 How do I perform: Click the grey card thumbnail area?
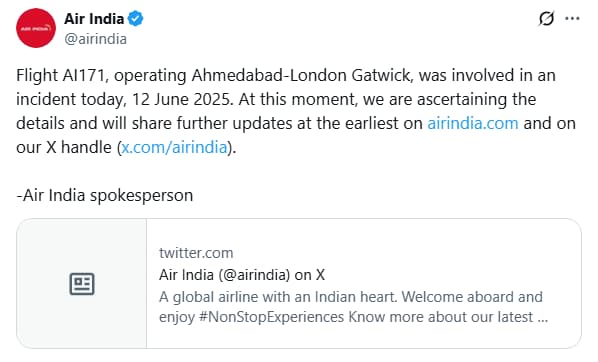pyautogui.click(x=82, y=283)
